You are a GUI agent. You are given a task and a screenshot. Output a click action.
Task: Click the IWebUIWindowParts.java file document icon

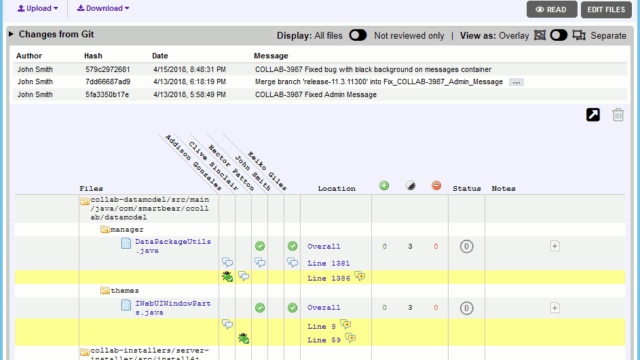[x=126, y=305]
